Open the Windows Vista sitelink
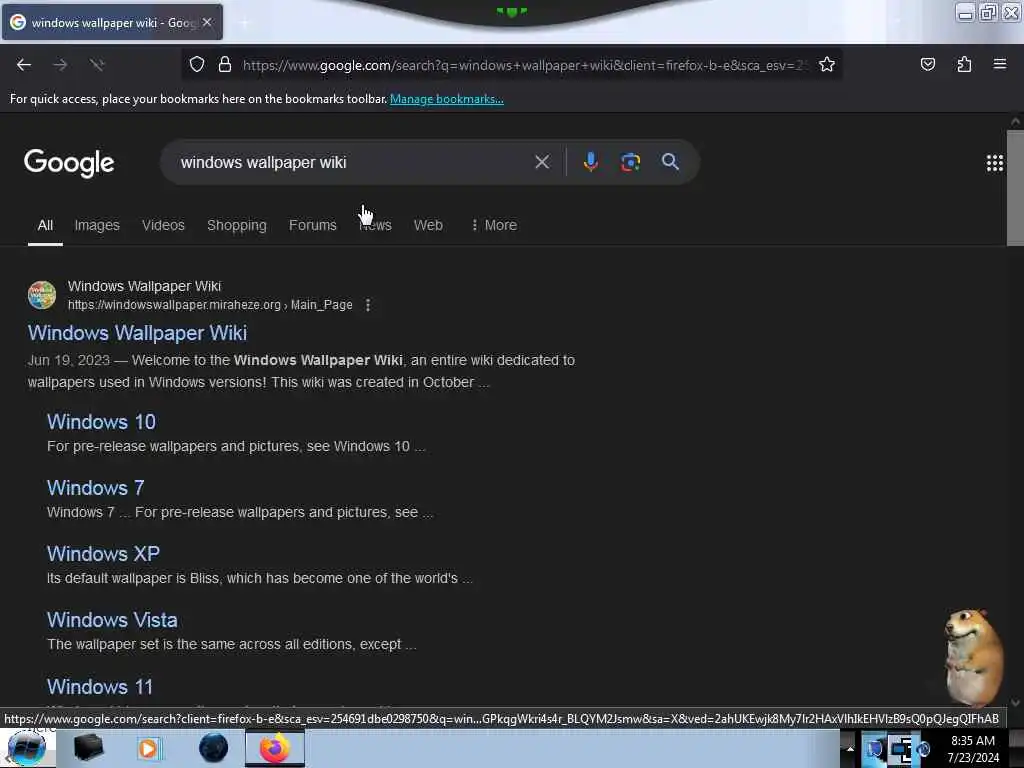Screen dimensions: 1024x768 coord(112,620)
